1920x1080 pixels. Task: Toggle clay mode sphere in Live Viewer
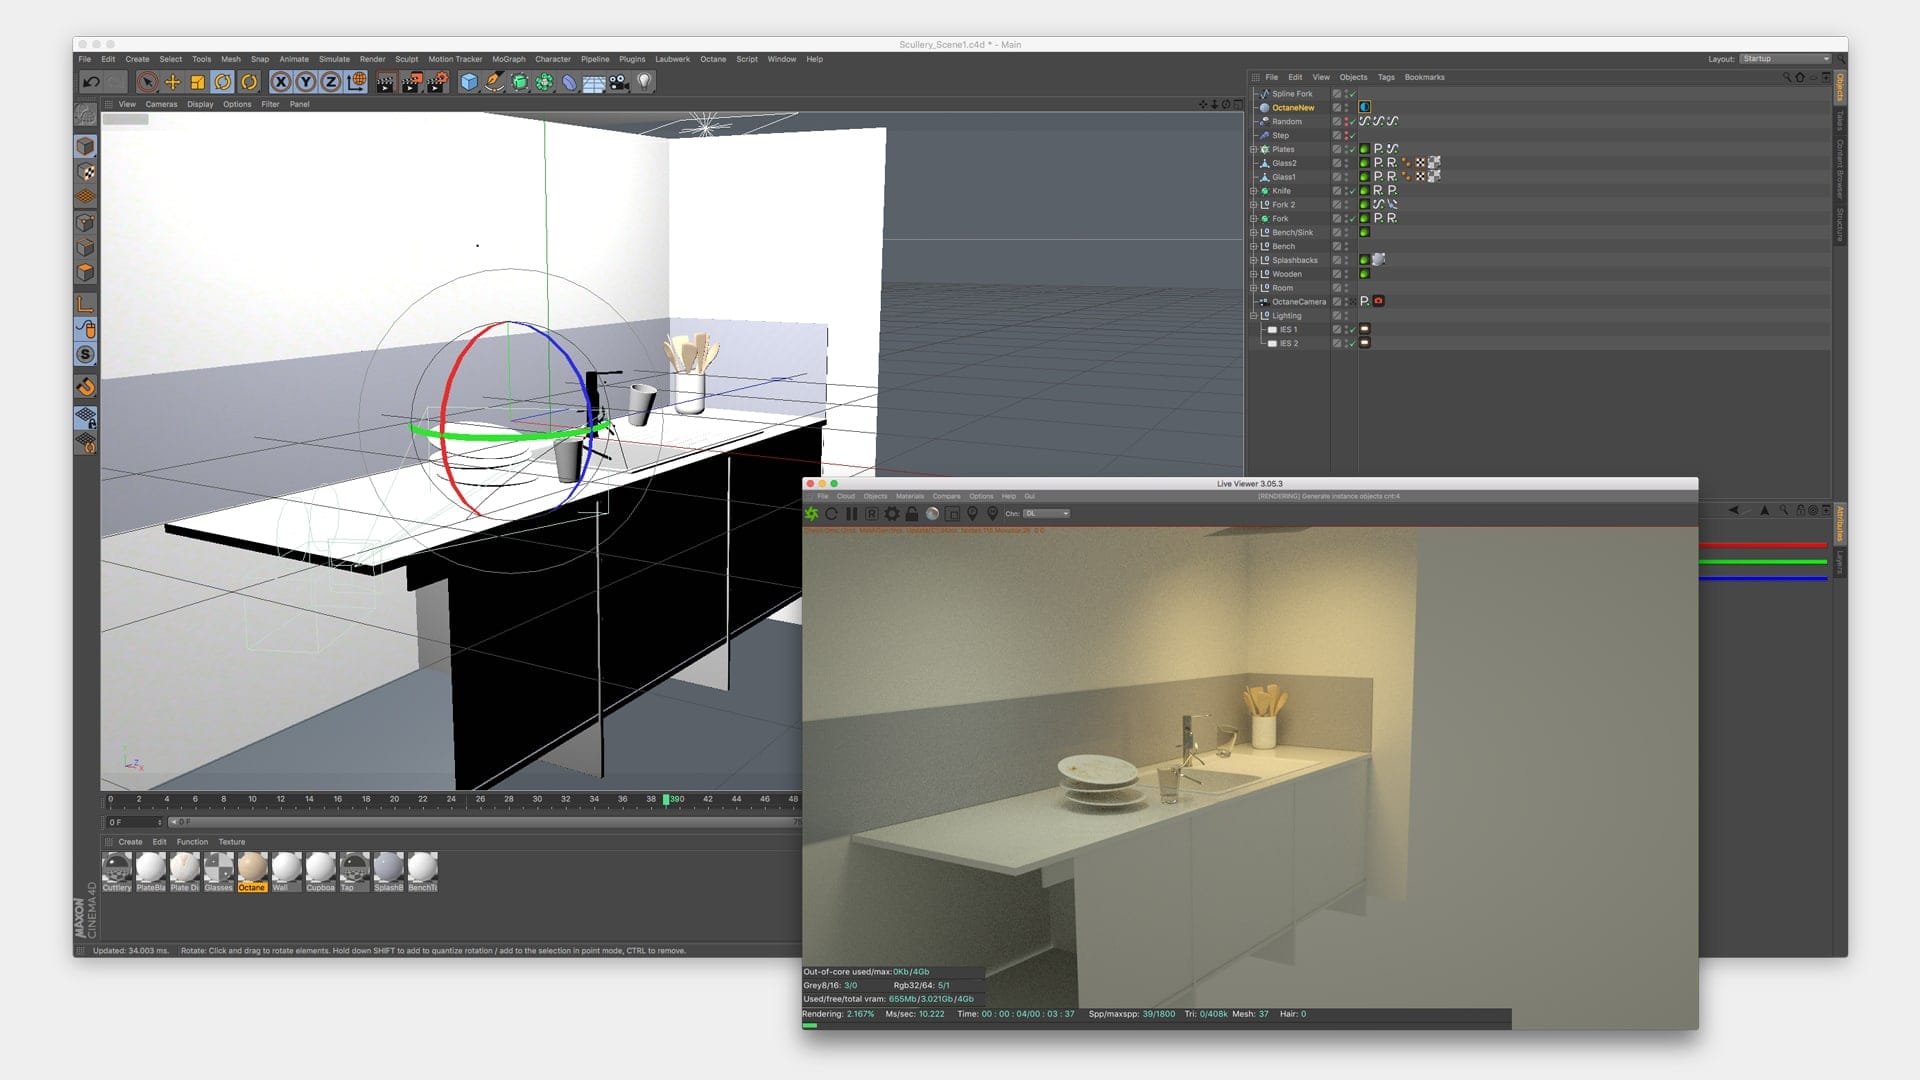932,514
